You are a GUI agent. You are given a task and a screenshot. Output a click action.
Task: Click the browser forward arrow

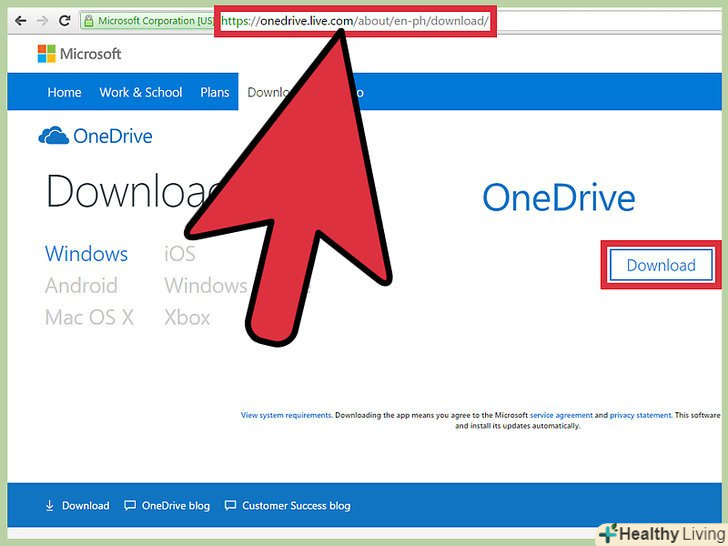click(x=42, y=21)
